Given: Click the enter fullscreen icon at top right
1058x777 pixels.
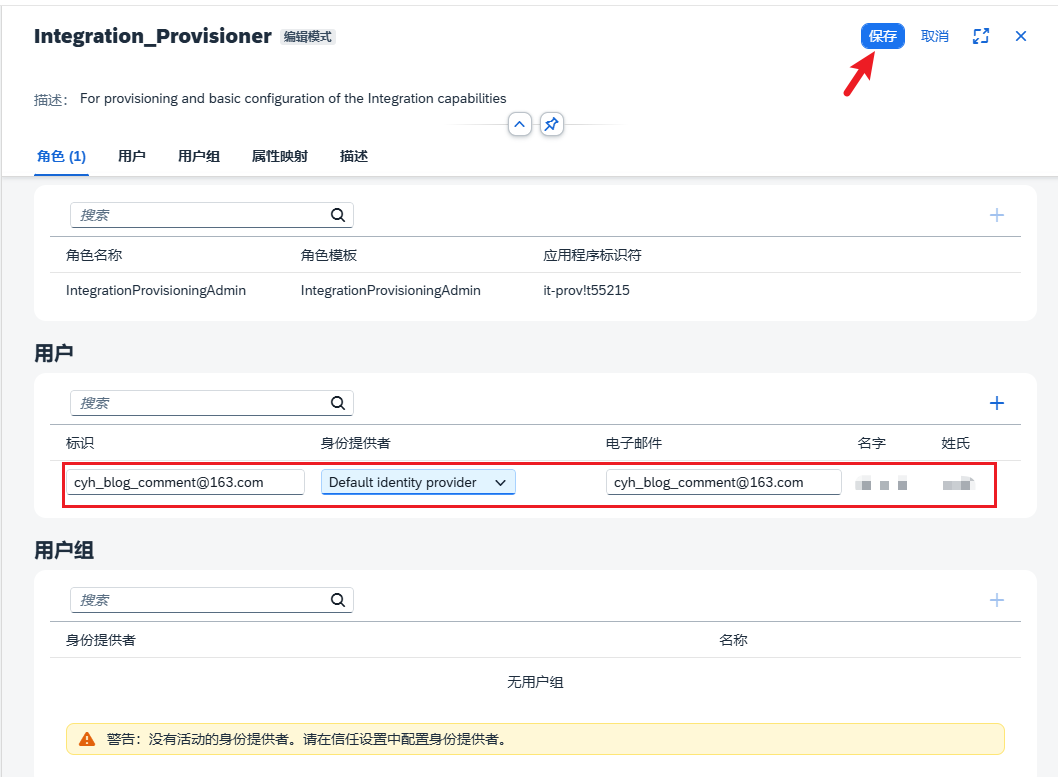Looking at the screenshot, I should coord(981,35).
